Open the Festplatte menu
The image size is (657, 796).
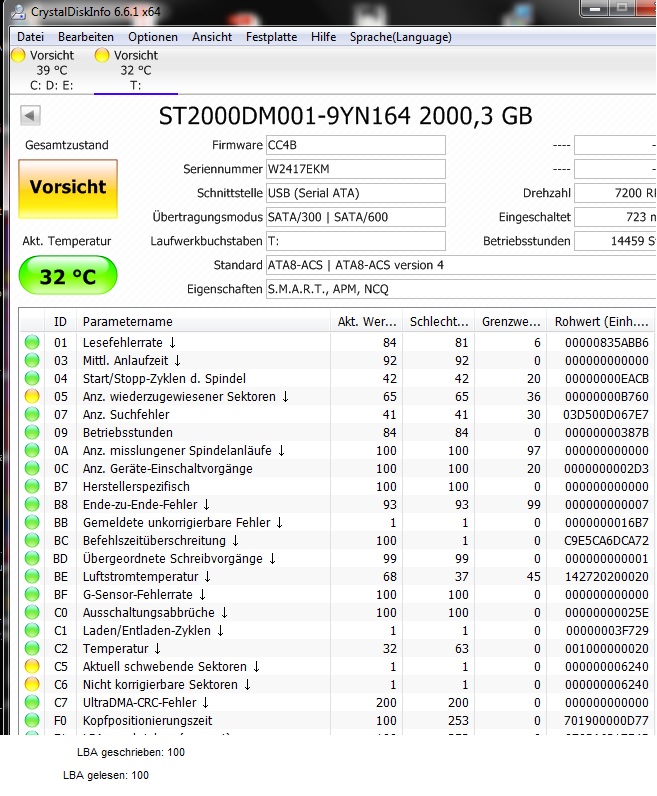[272, 37]
